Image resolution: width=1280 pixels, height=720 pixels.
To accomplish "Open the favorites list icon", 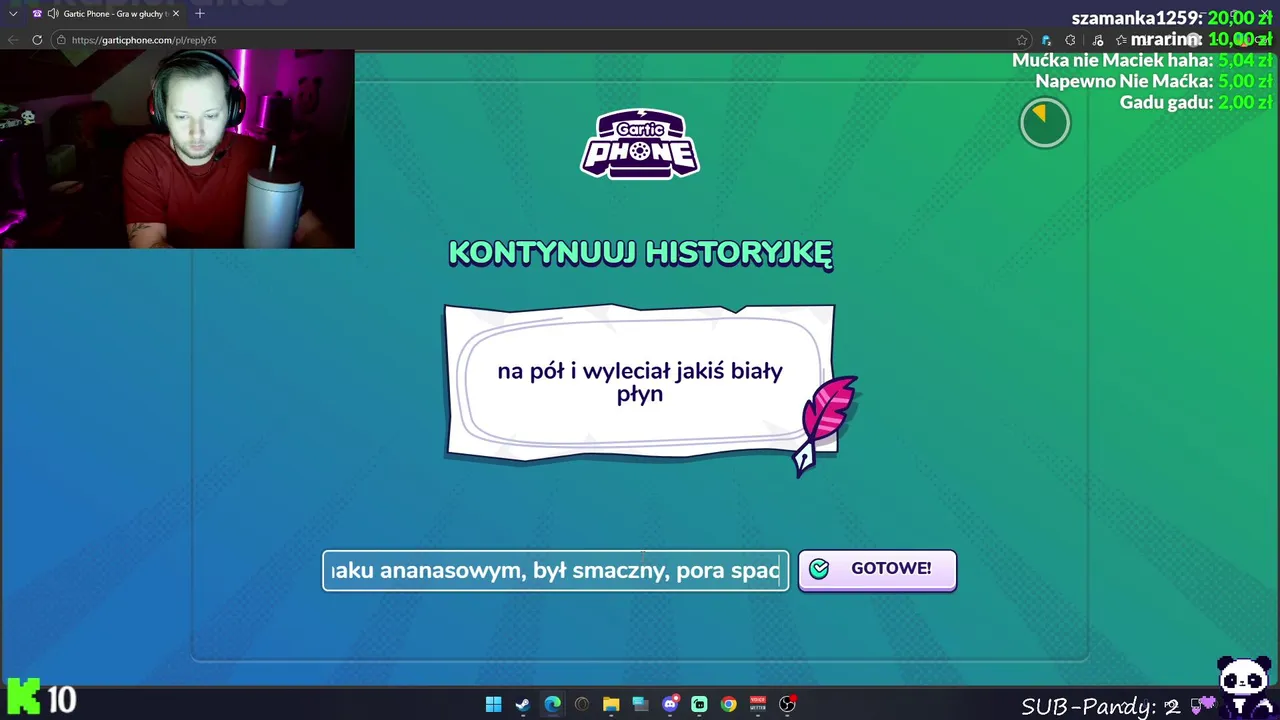I will click(x=1122, y=40).
